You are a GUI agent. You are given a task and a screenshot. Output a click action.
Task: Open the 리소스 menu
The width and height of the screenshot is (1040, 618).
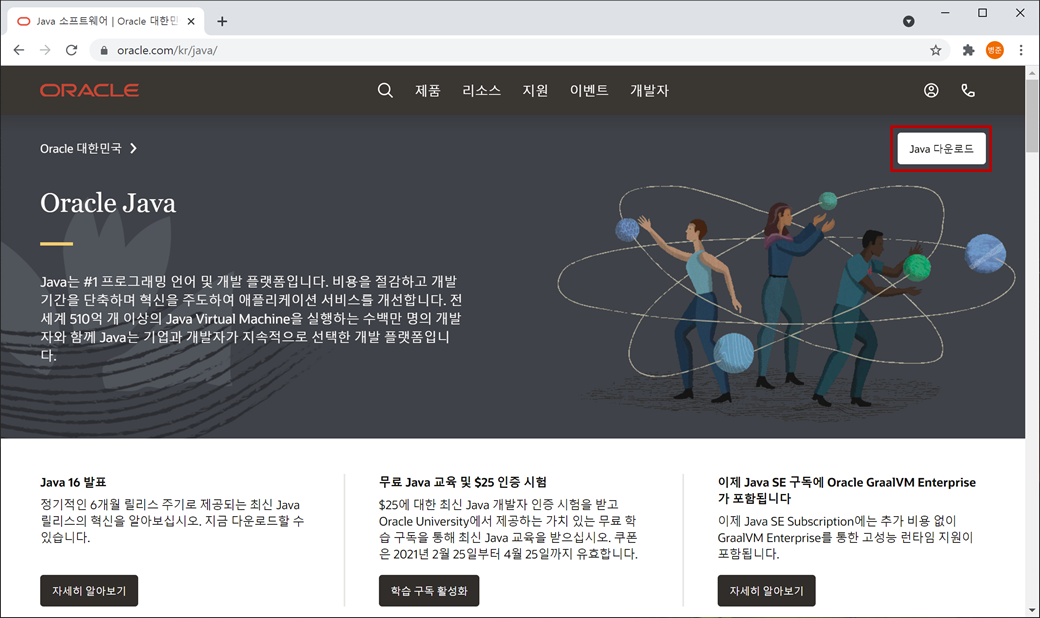point(482,90)
